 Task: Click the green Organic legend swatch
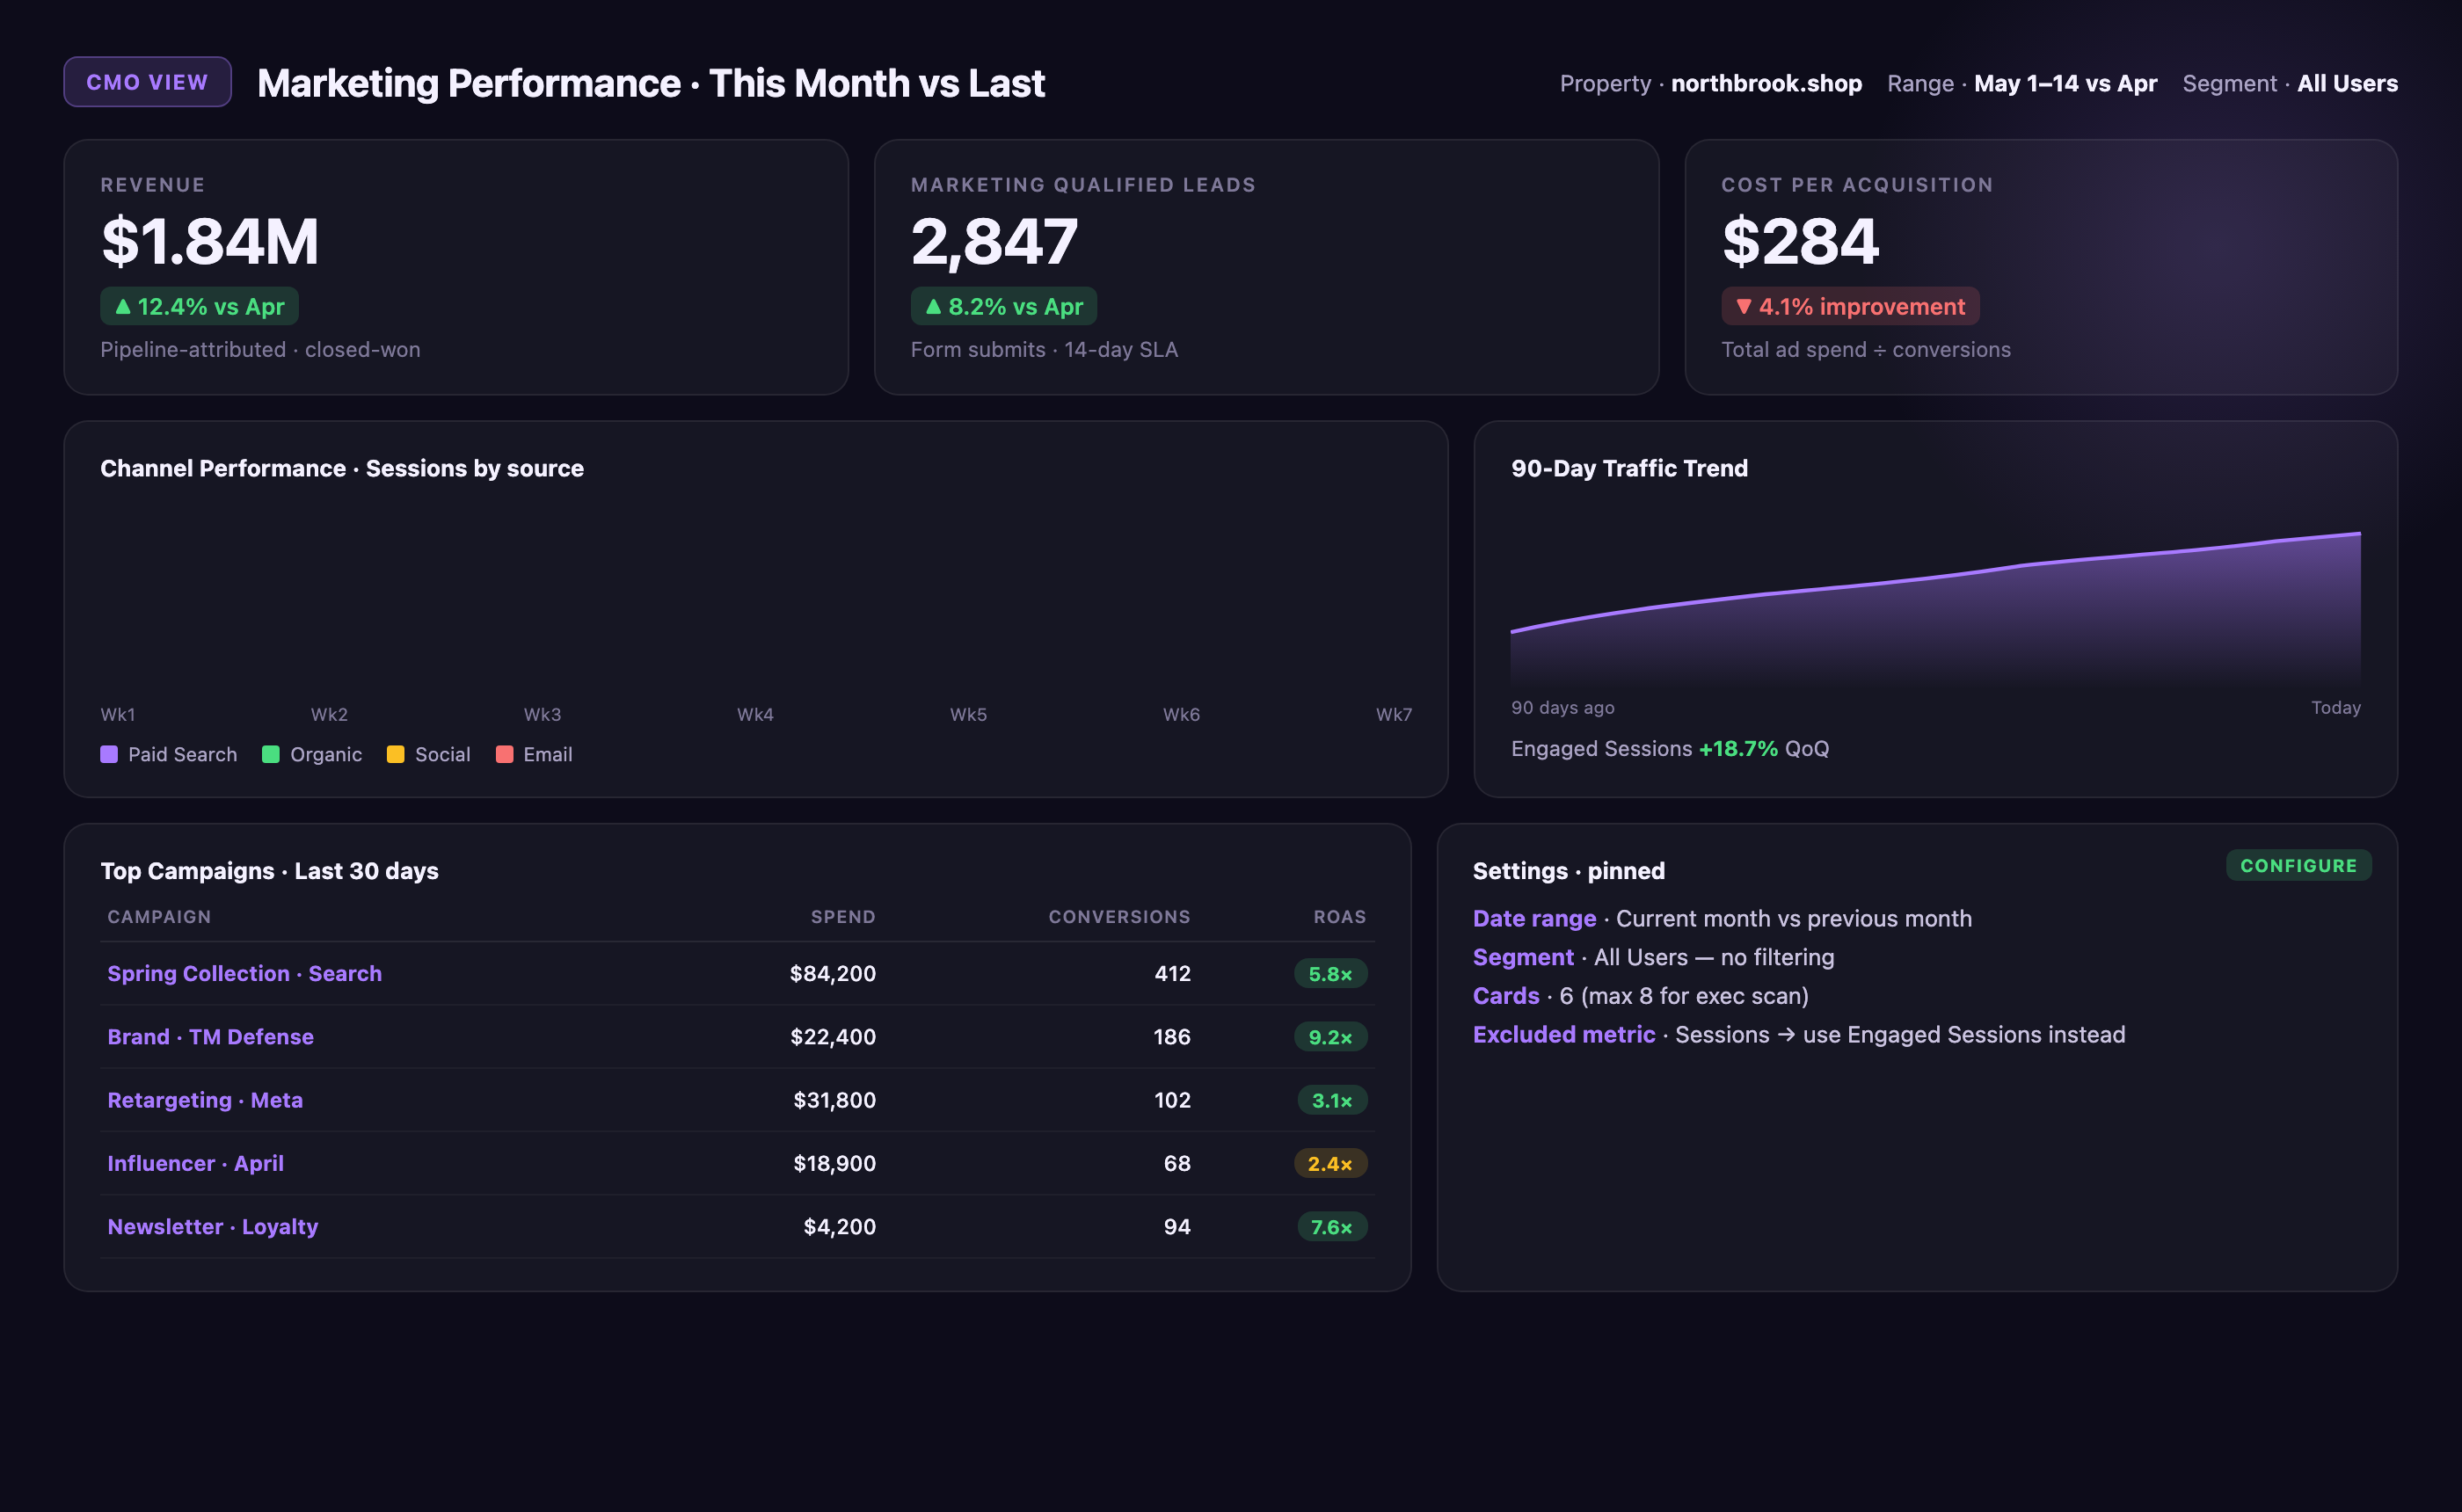pos(270,754)
